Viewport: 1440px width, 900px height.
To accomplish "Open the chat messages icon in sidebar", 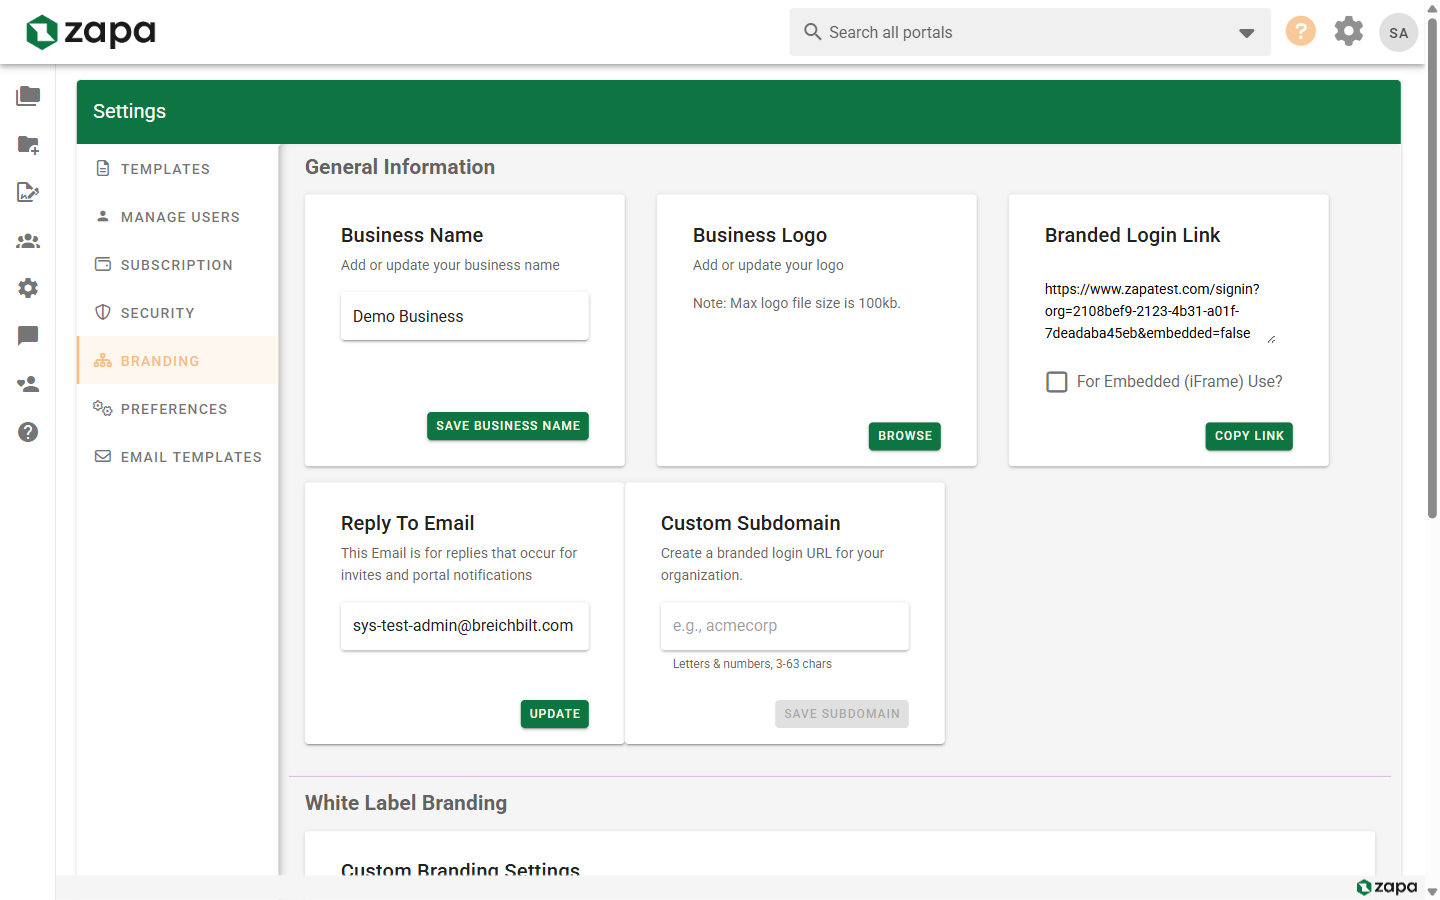I will 28,336.
